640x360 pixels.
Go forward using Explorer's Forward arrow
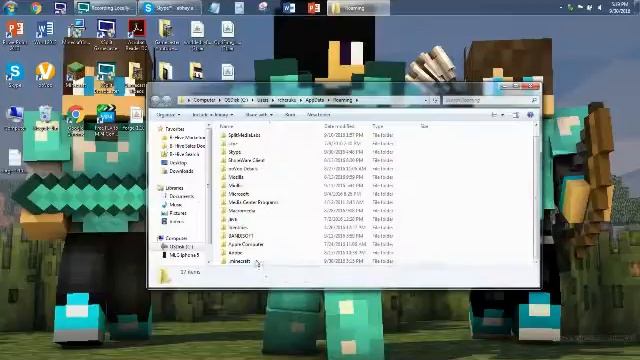167,100
